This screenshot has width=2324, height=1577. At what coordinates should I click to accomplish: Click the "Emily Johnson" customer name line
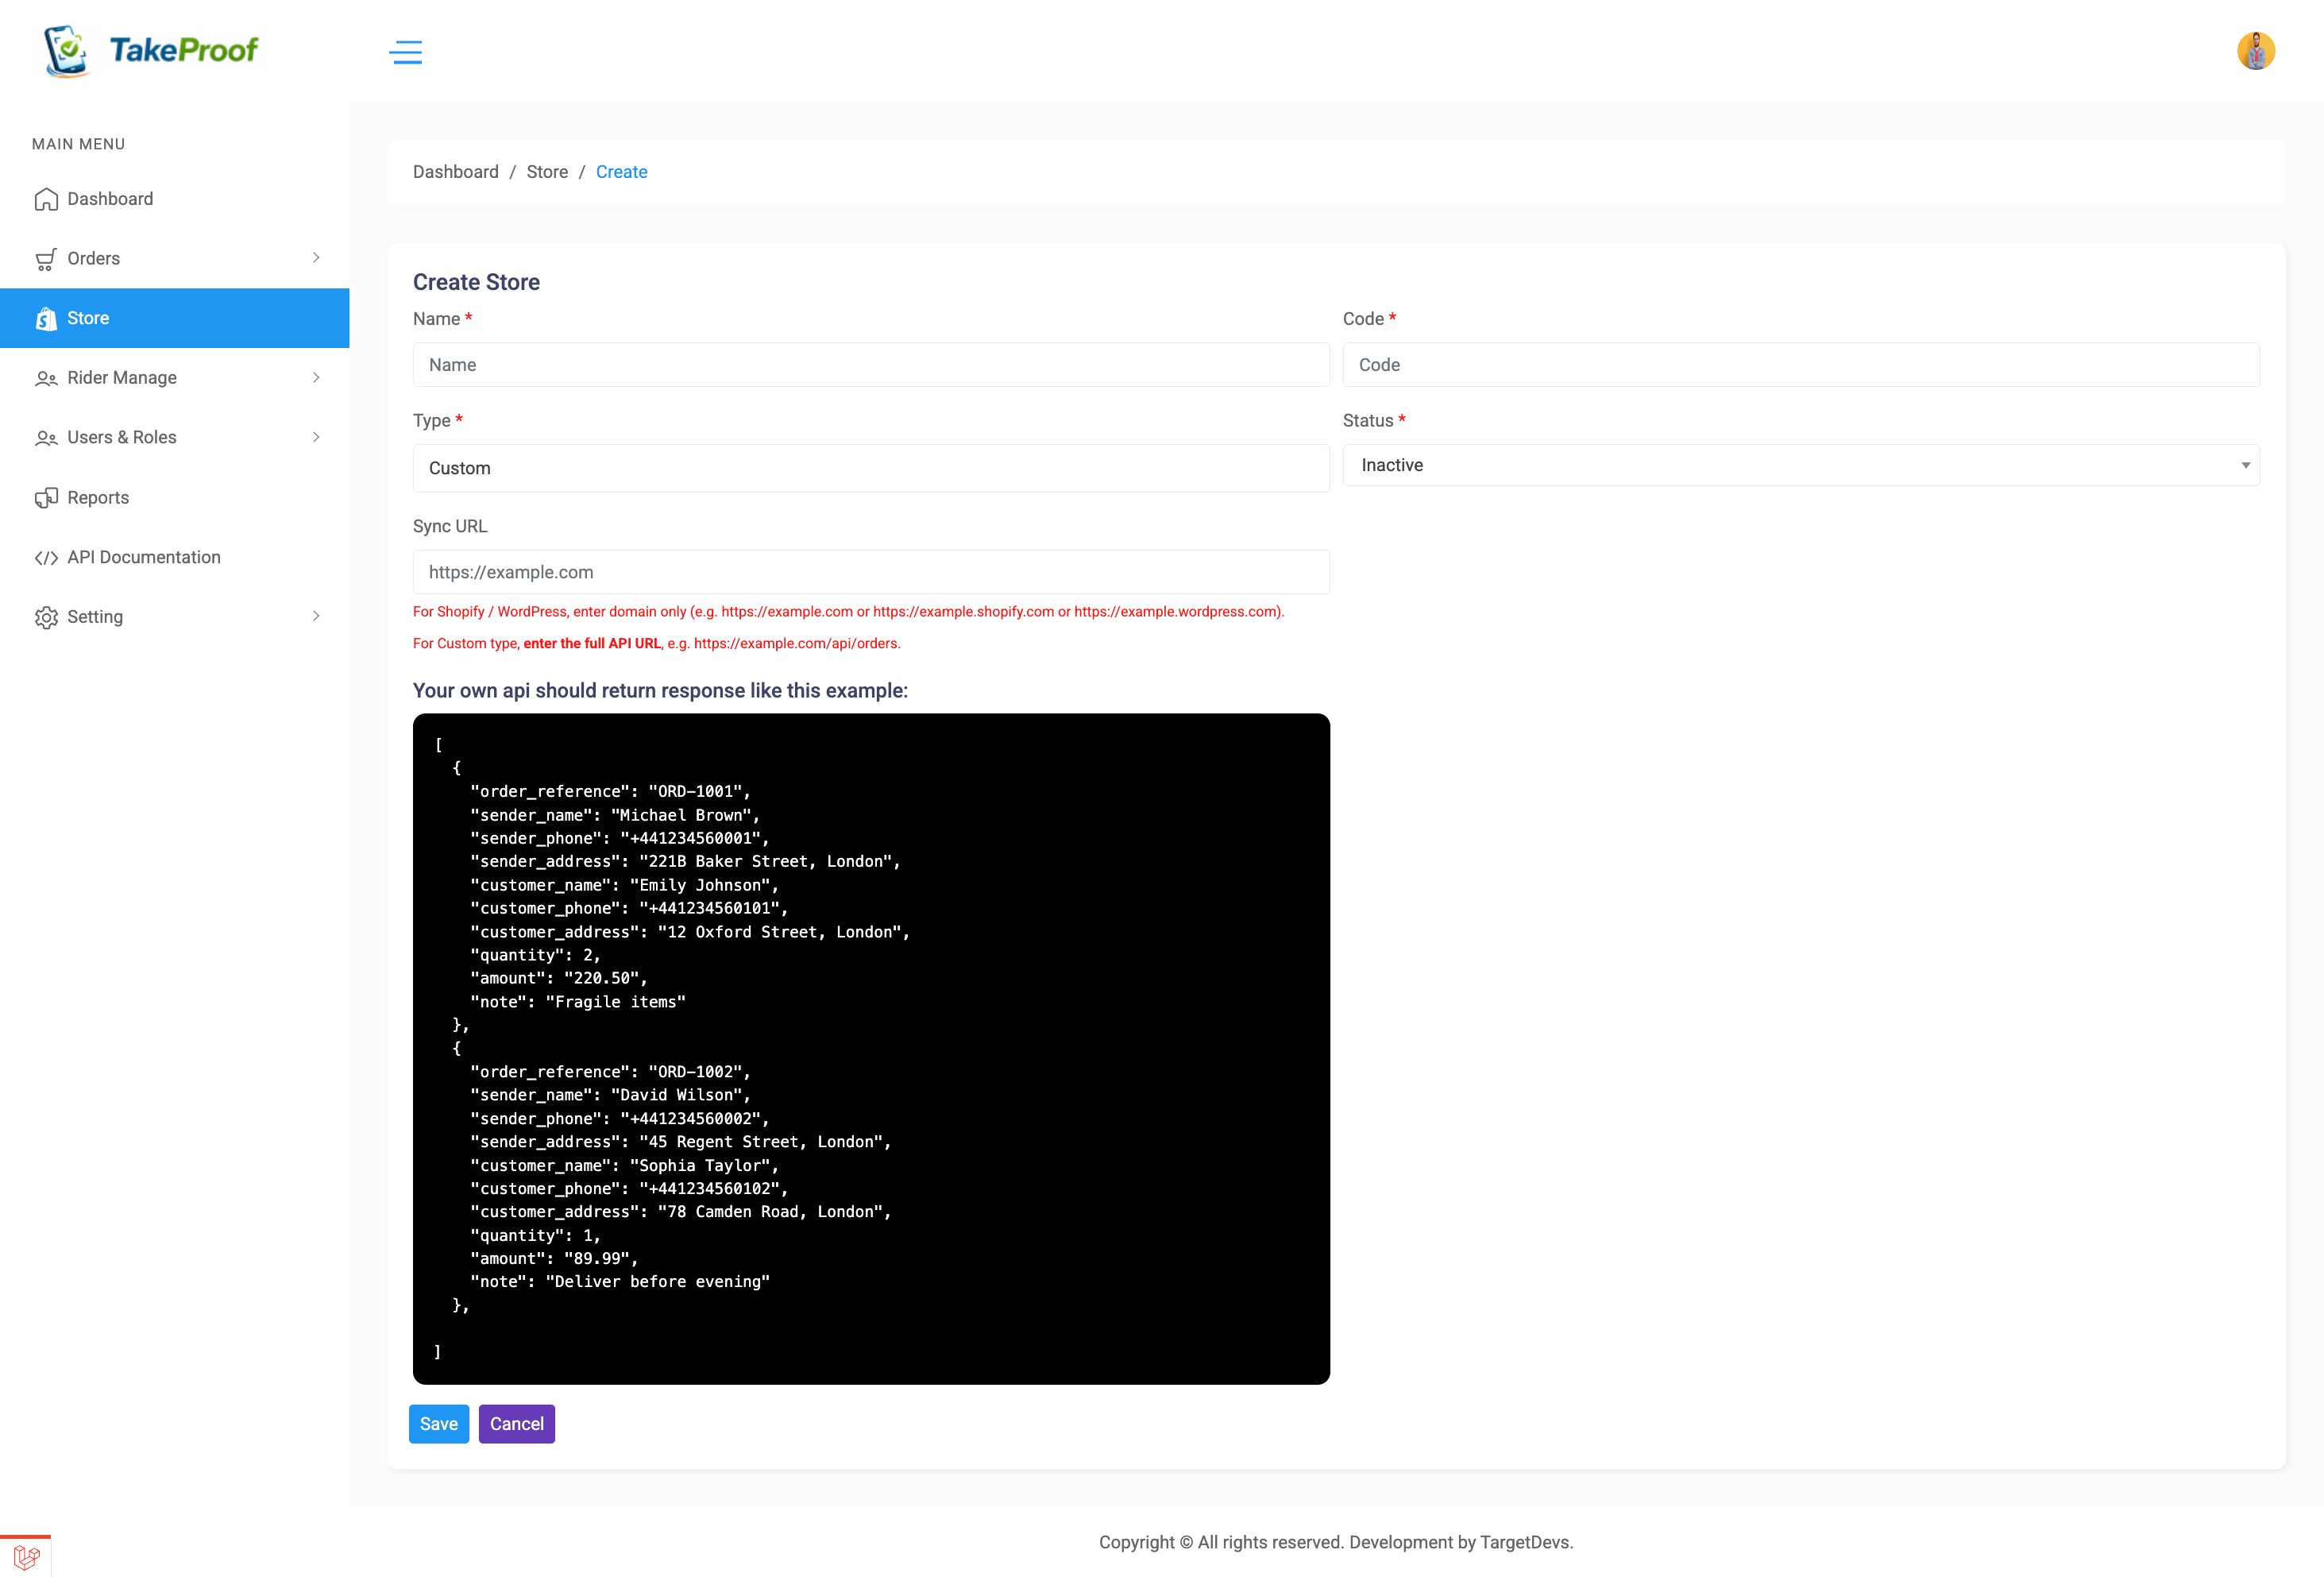pyautogui.click(x=624, y=886)
